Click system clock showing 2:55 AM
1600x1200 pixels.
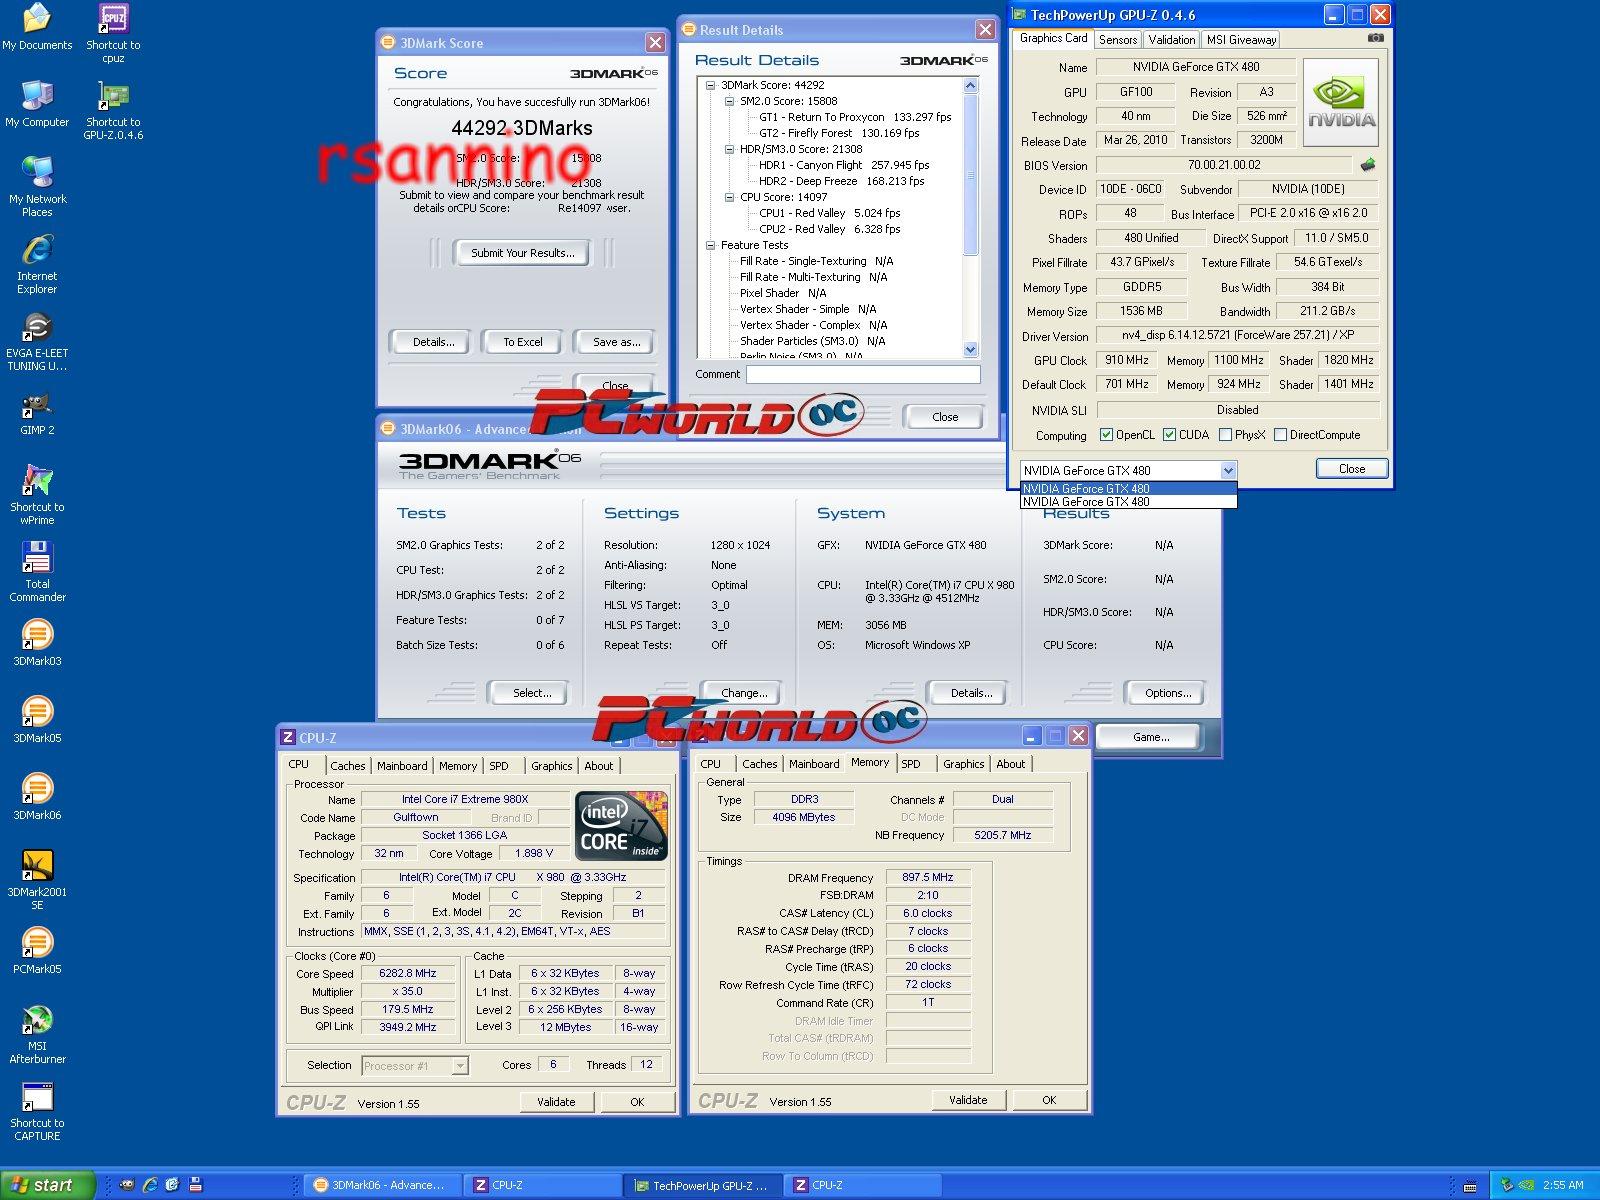(x=1563, y=1185)
